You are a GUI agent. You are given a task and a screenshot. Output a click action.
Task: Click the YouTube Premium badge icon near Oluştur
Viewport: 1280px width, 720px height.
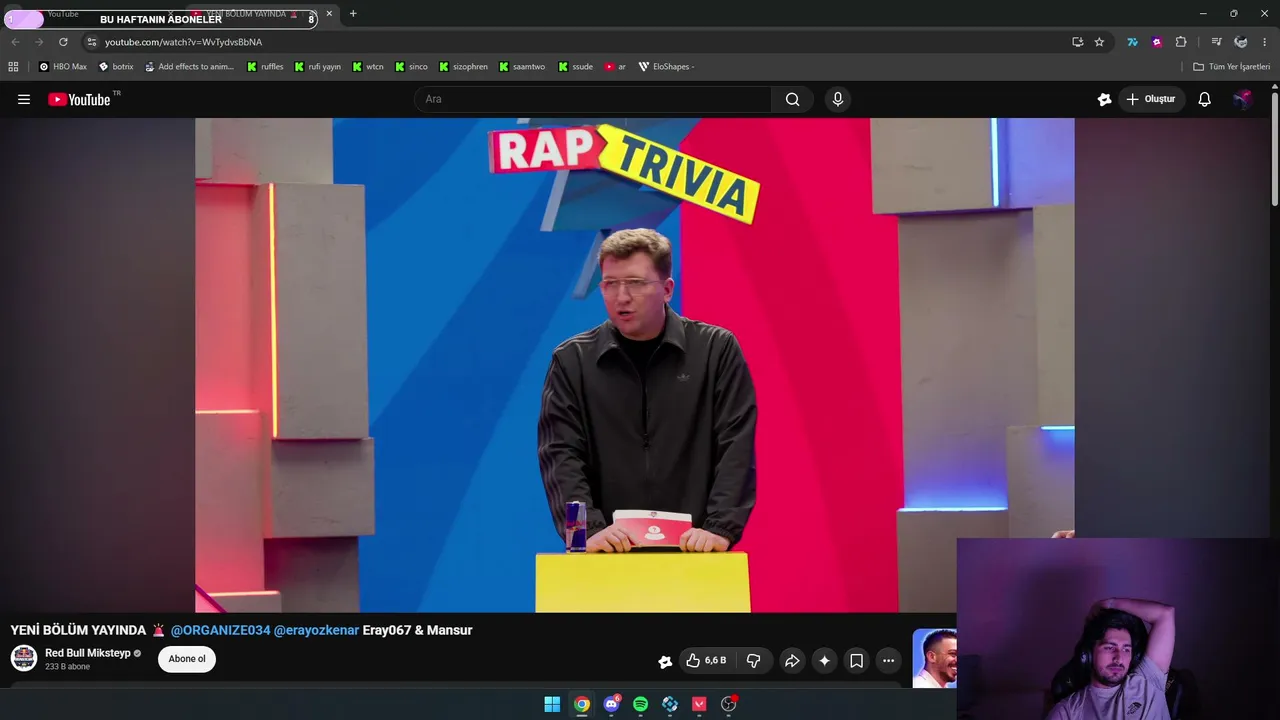tap(1104, 99)
